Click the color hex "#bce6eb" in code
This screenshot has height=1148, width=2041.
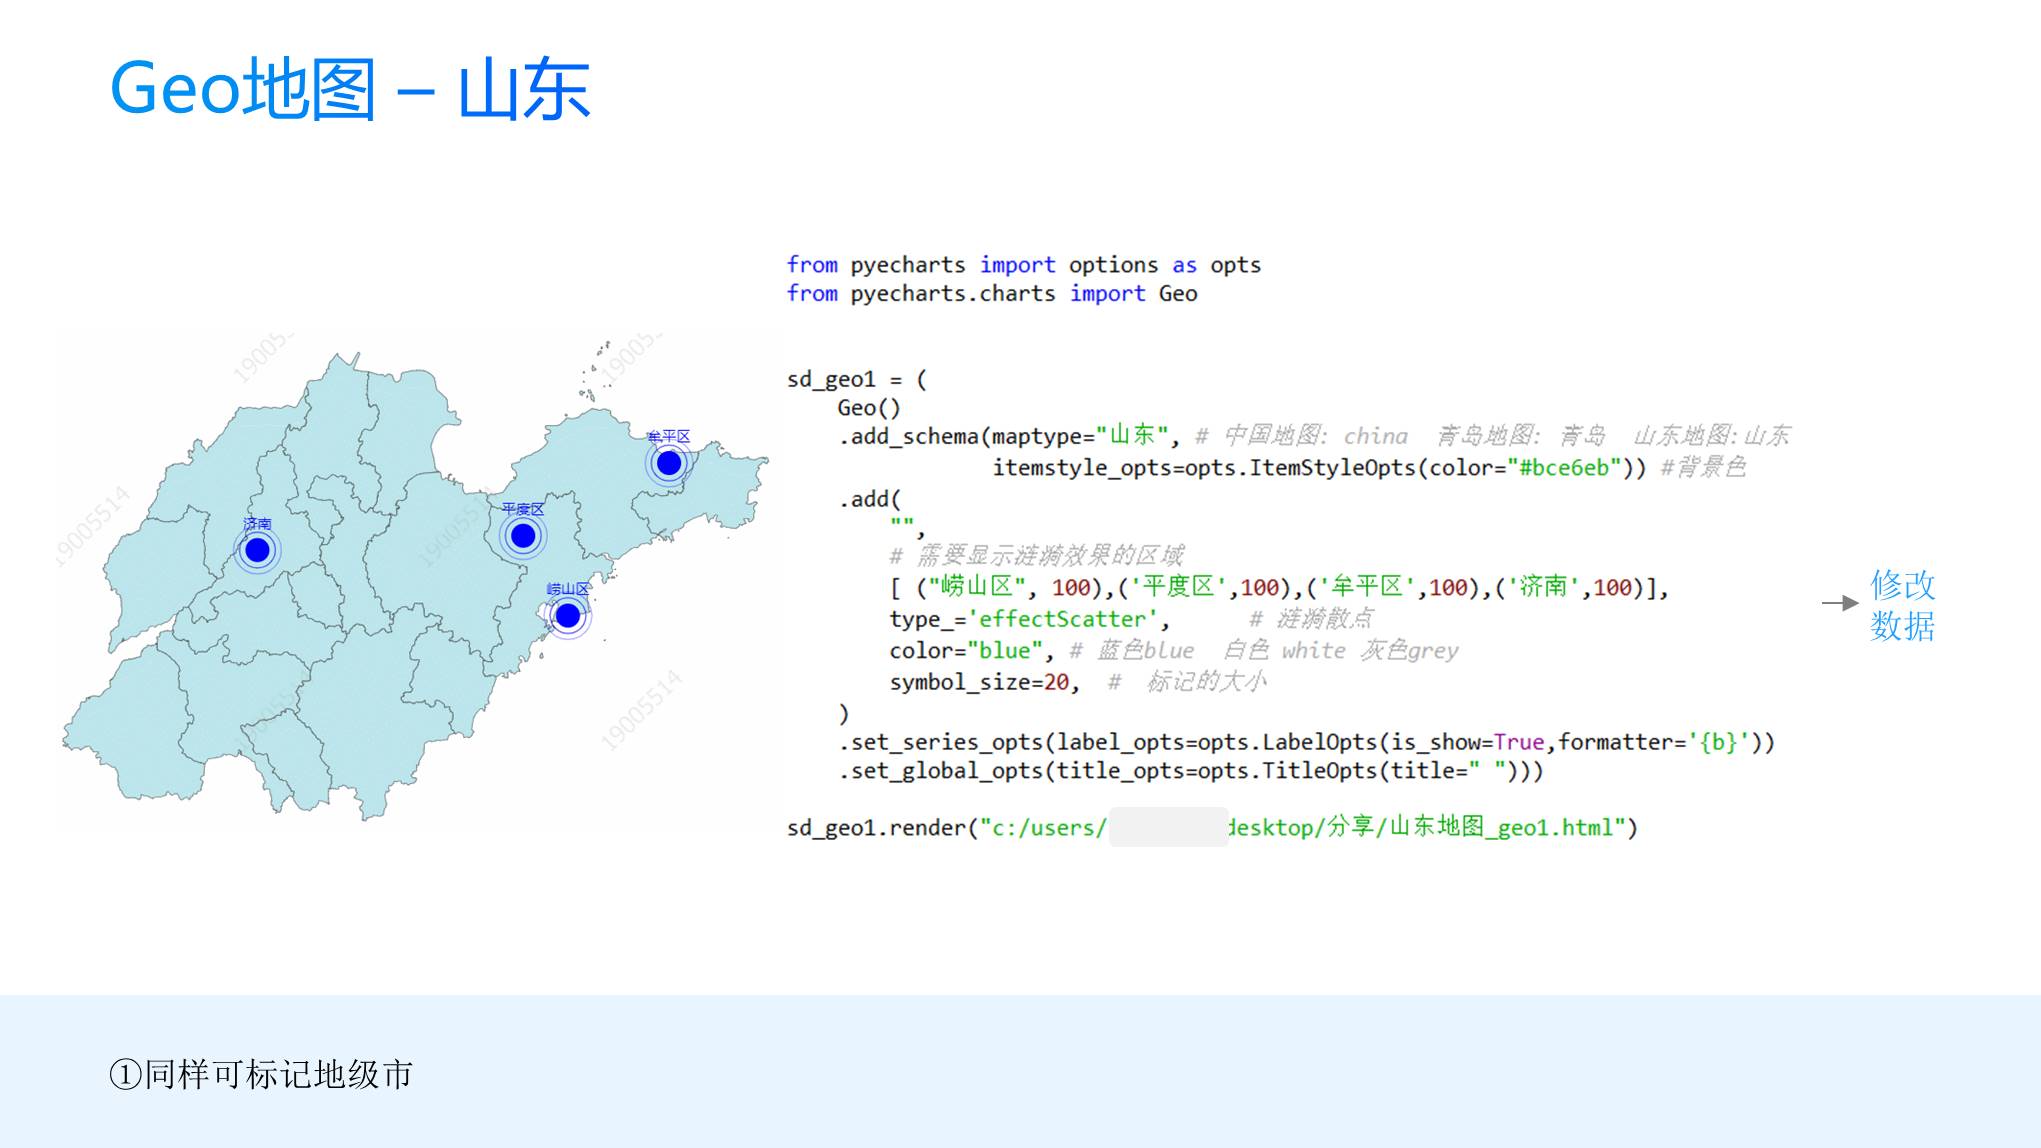1563,468
